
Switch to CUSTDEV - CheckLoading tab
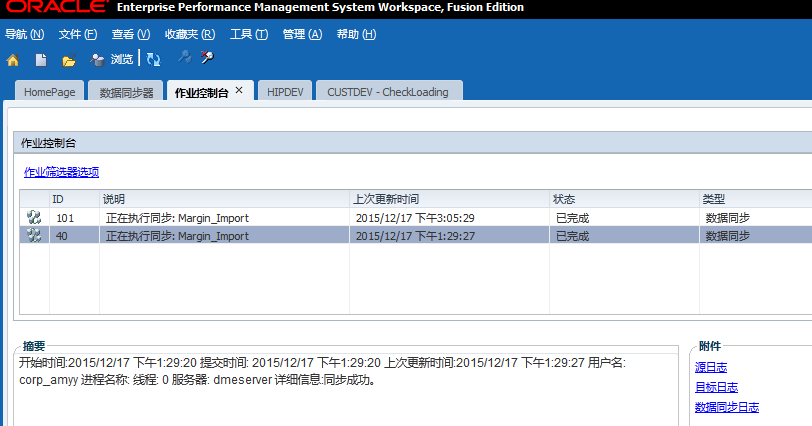click(x=388, y=92)
